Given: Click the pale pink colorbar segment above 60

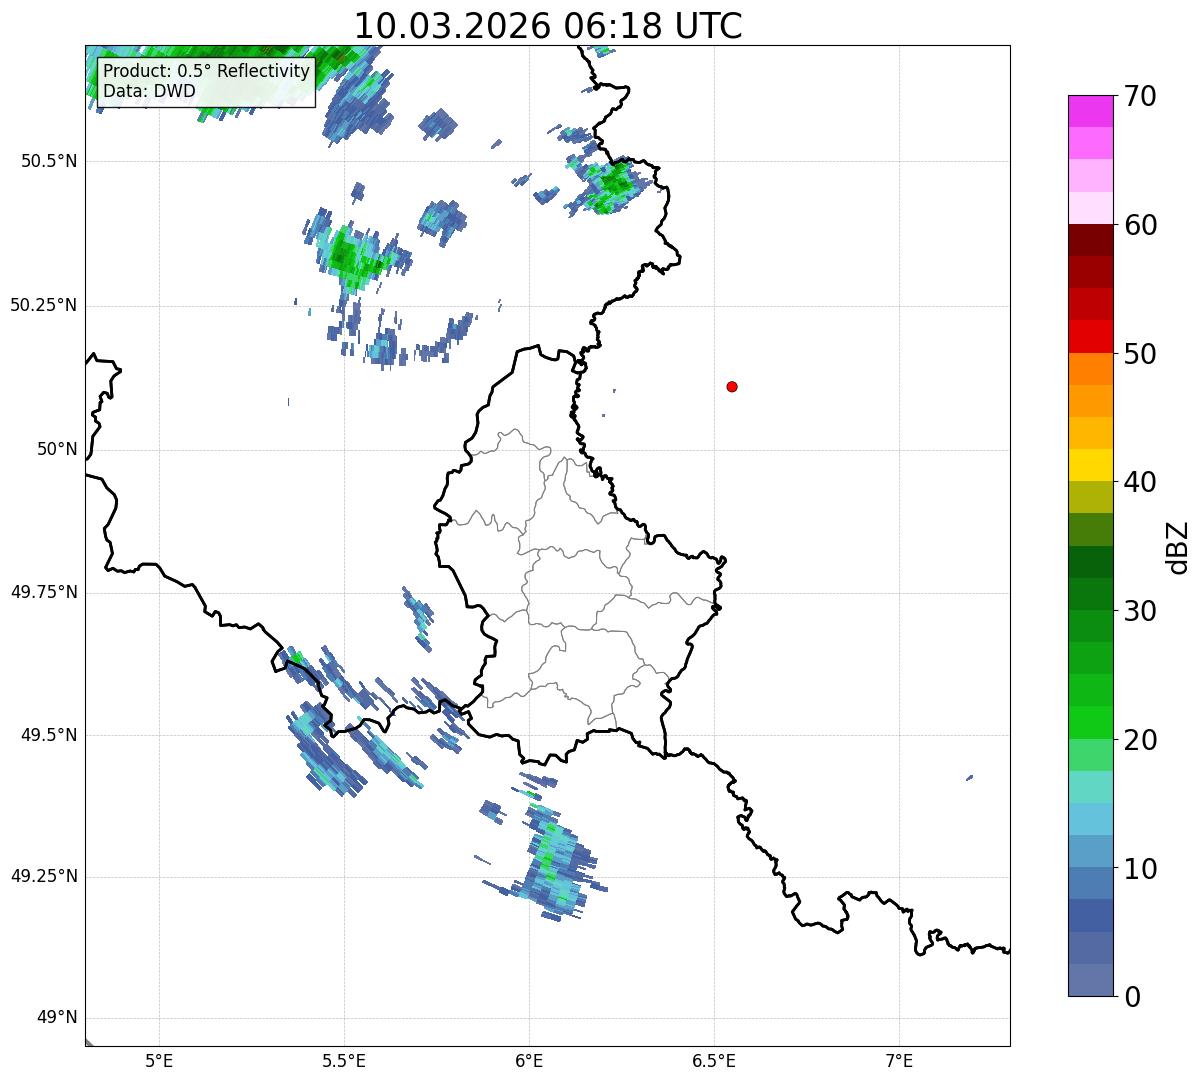Looking at the screenshot, I should (1091, 208).
